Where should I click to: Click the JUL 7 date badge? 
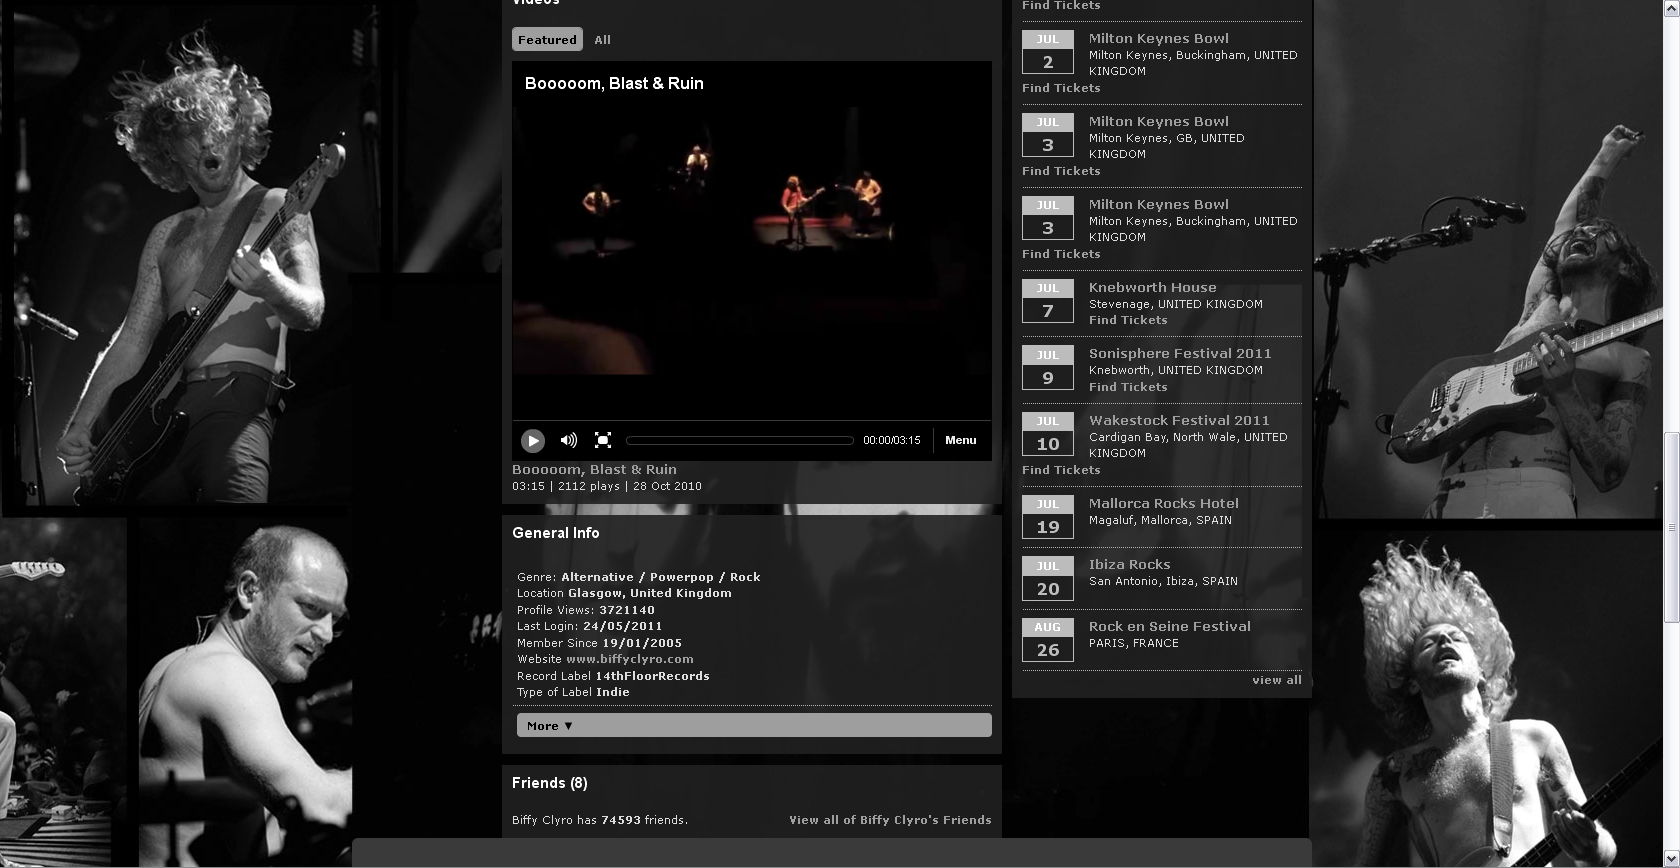coord(1048,301)
